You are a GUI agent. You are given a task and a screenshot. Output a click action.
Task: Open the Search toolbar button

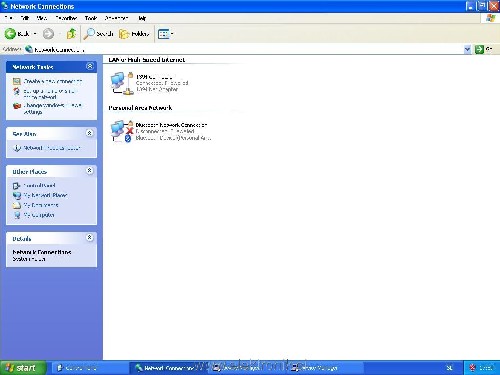pyautogui.click(x=99, y=34)
